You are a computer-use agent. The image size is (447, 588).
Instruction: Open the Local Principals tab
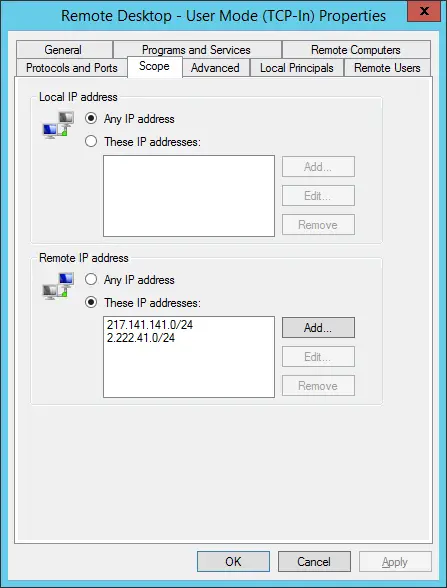click(x=297, y=68)
